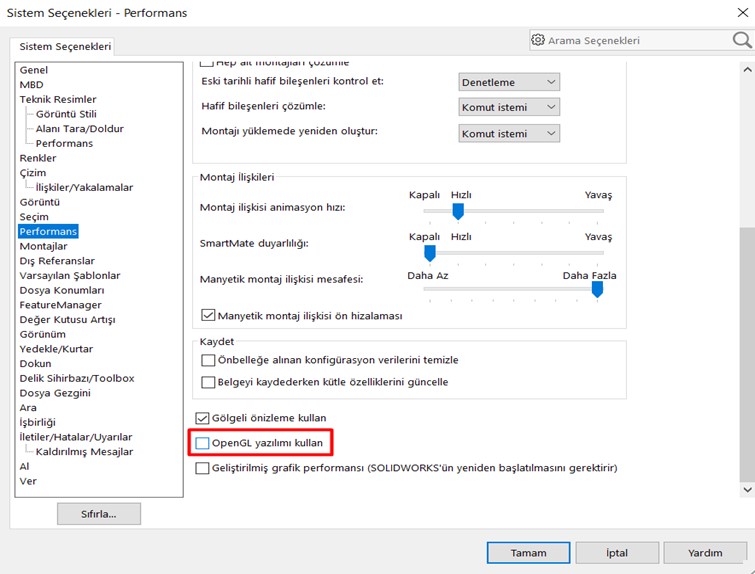Click in the Arama Seçenekleri search field
Image resolution: width=755 pixels, height=574 pixels.
[x=630, y=40]
